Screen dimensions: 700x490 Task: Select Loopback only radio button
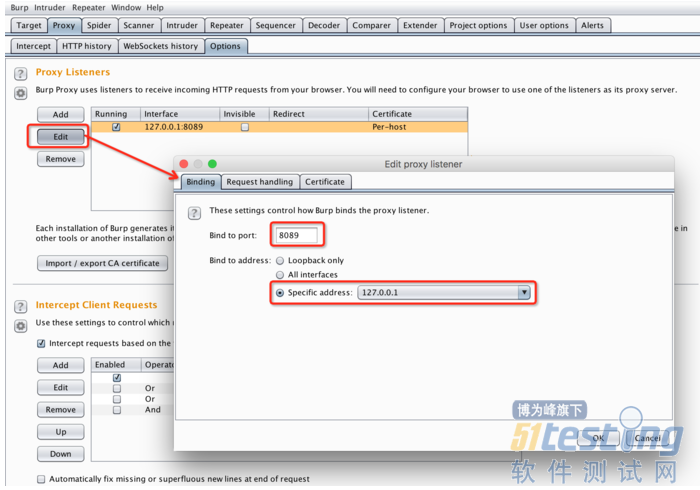point(280,261)
